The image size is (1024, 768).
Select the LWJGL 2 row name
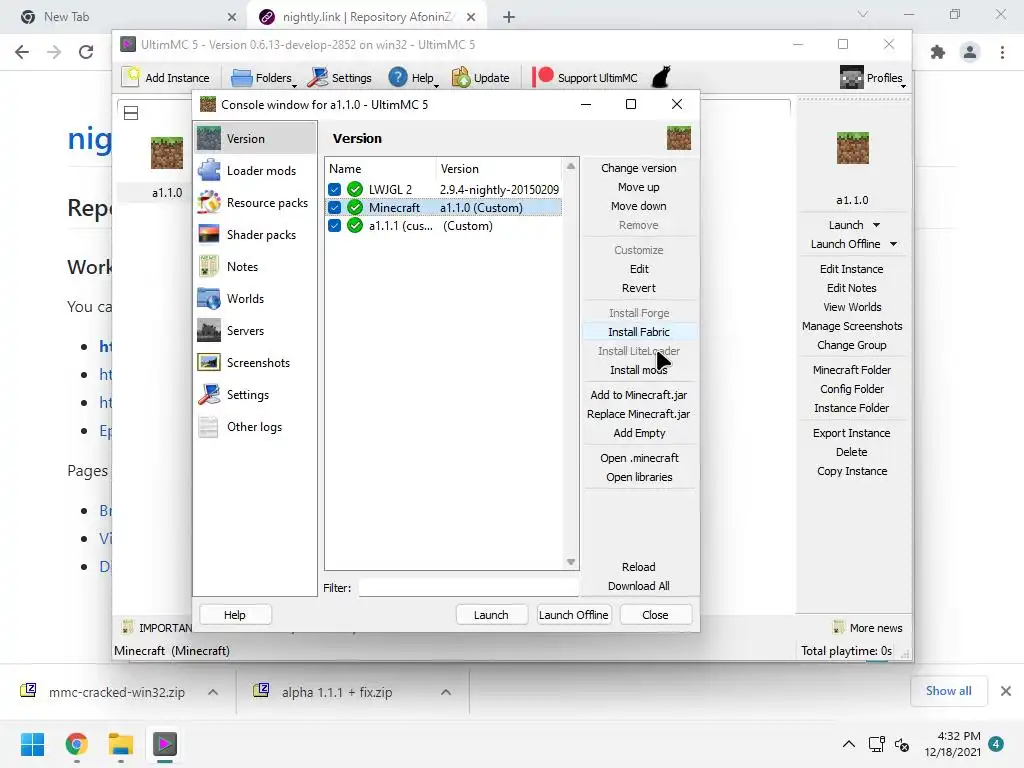390,189
